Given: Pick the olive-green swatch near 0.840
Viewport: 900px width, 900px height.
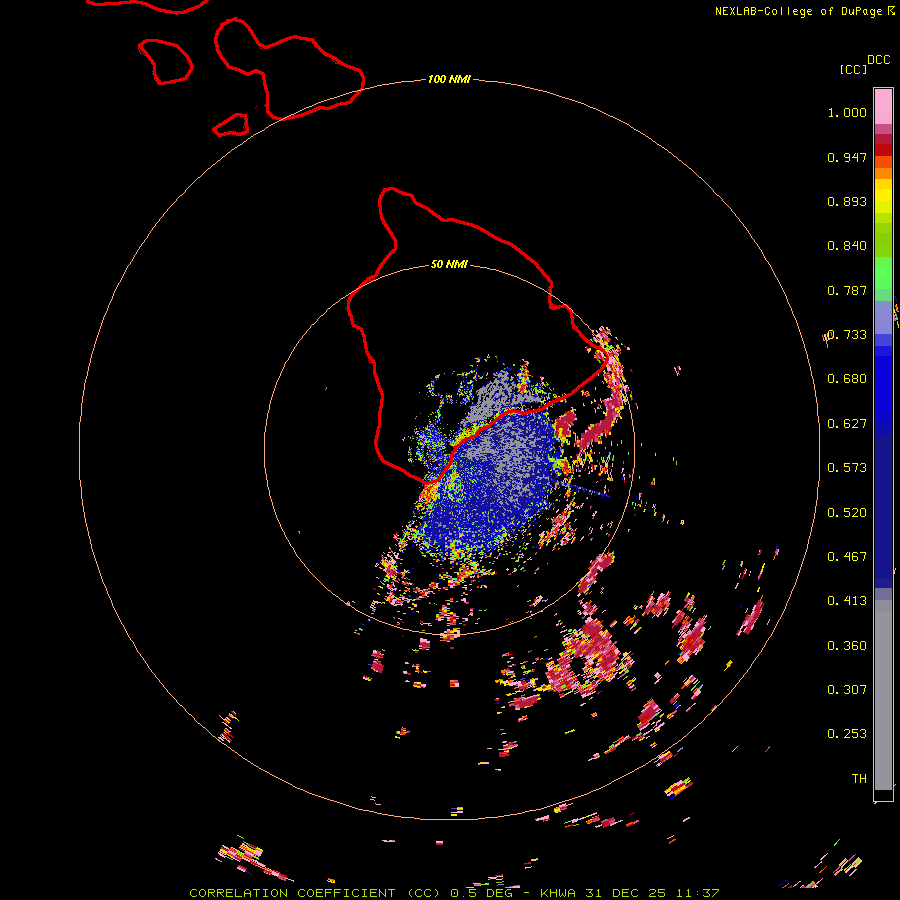Looking at the screenshot, I should 883,240.
